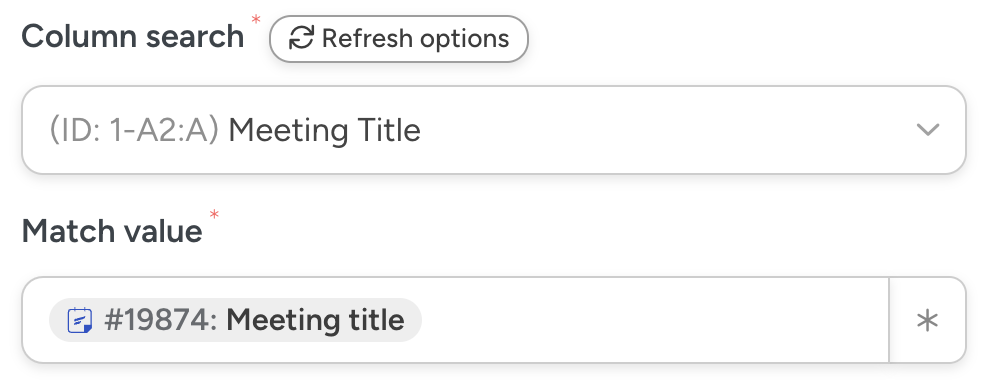Click empty space after token in Match value field
The width and height of the screenshot is (992, 386).
tap(652, 320)
